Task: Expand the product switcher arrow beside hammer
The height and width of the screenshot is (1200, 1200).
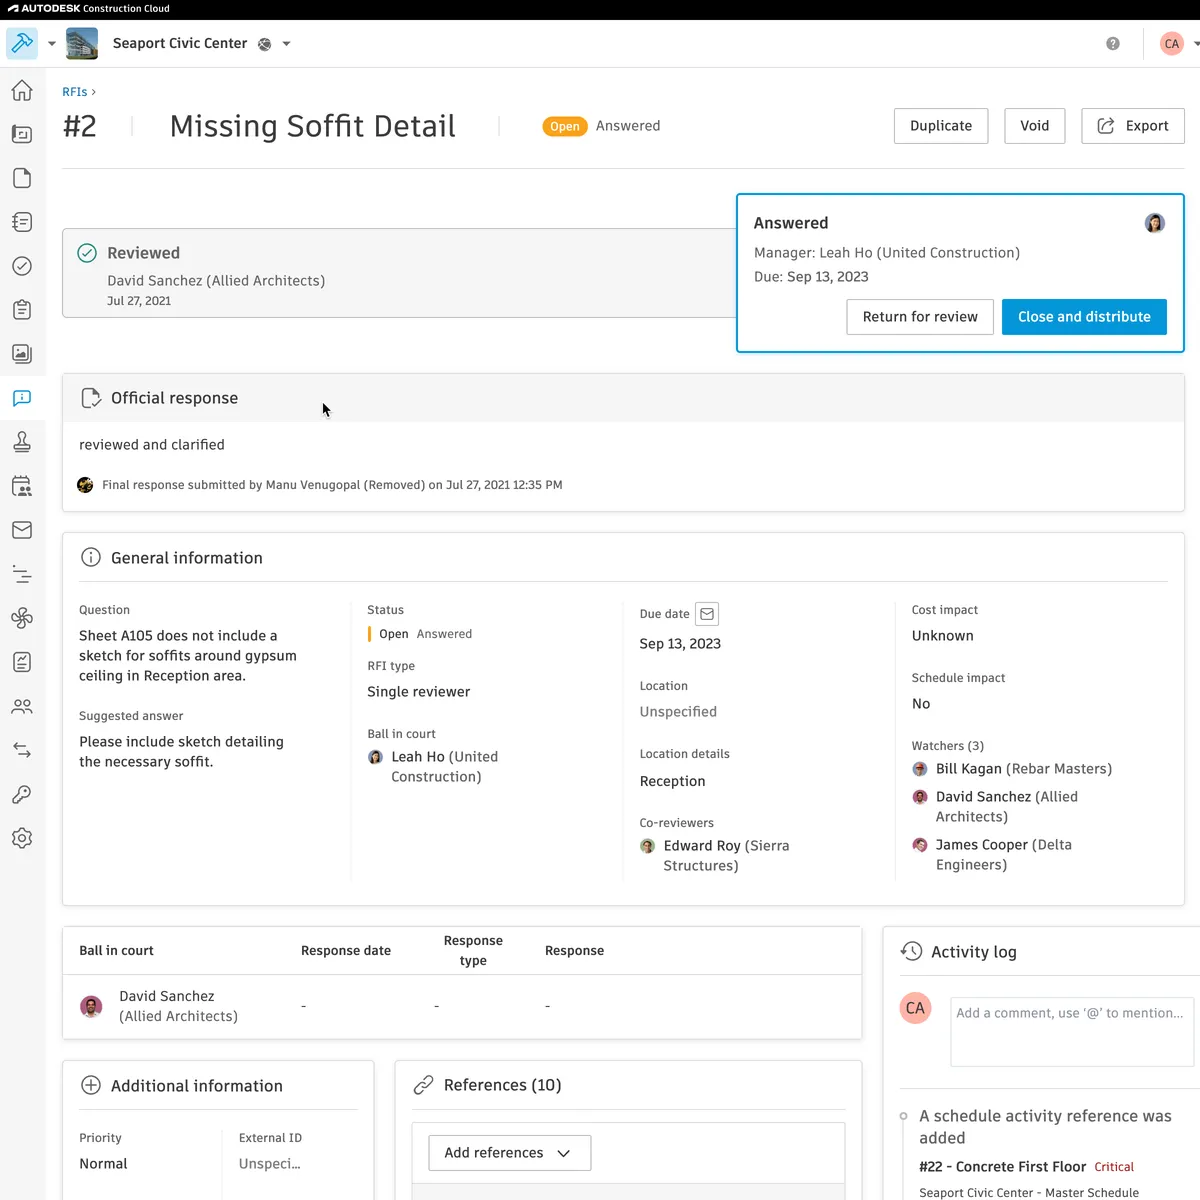Action: pyautogui.click(x=52, y=44)
